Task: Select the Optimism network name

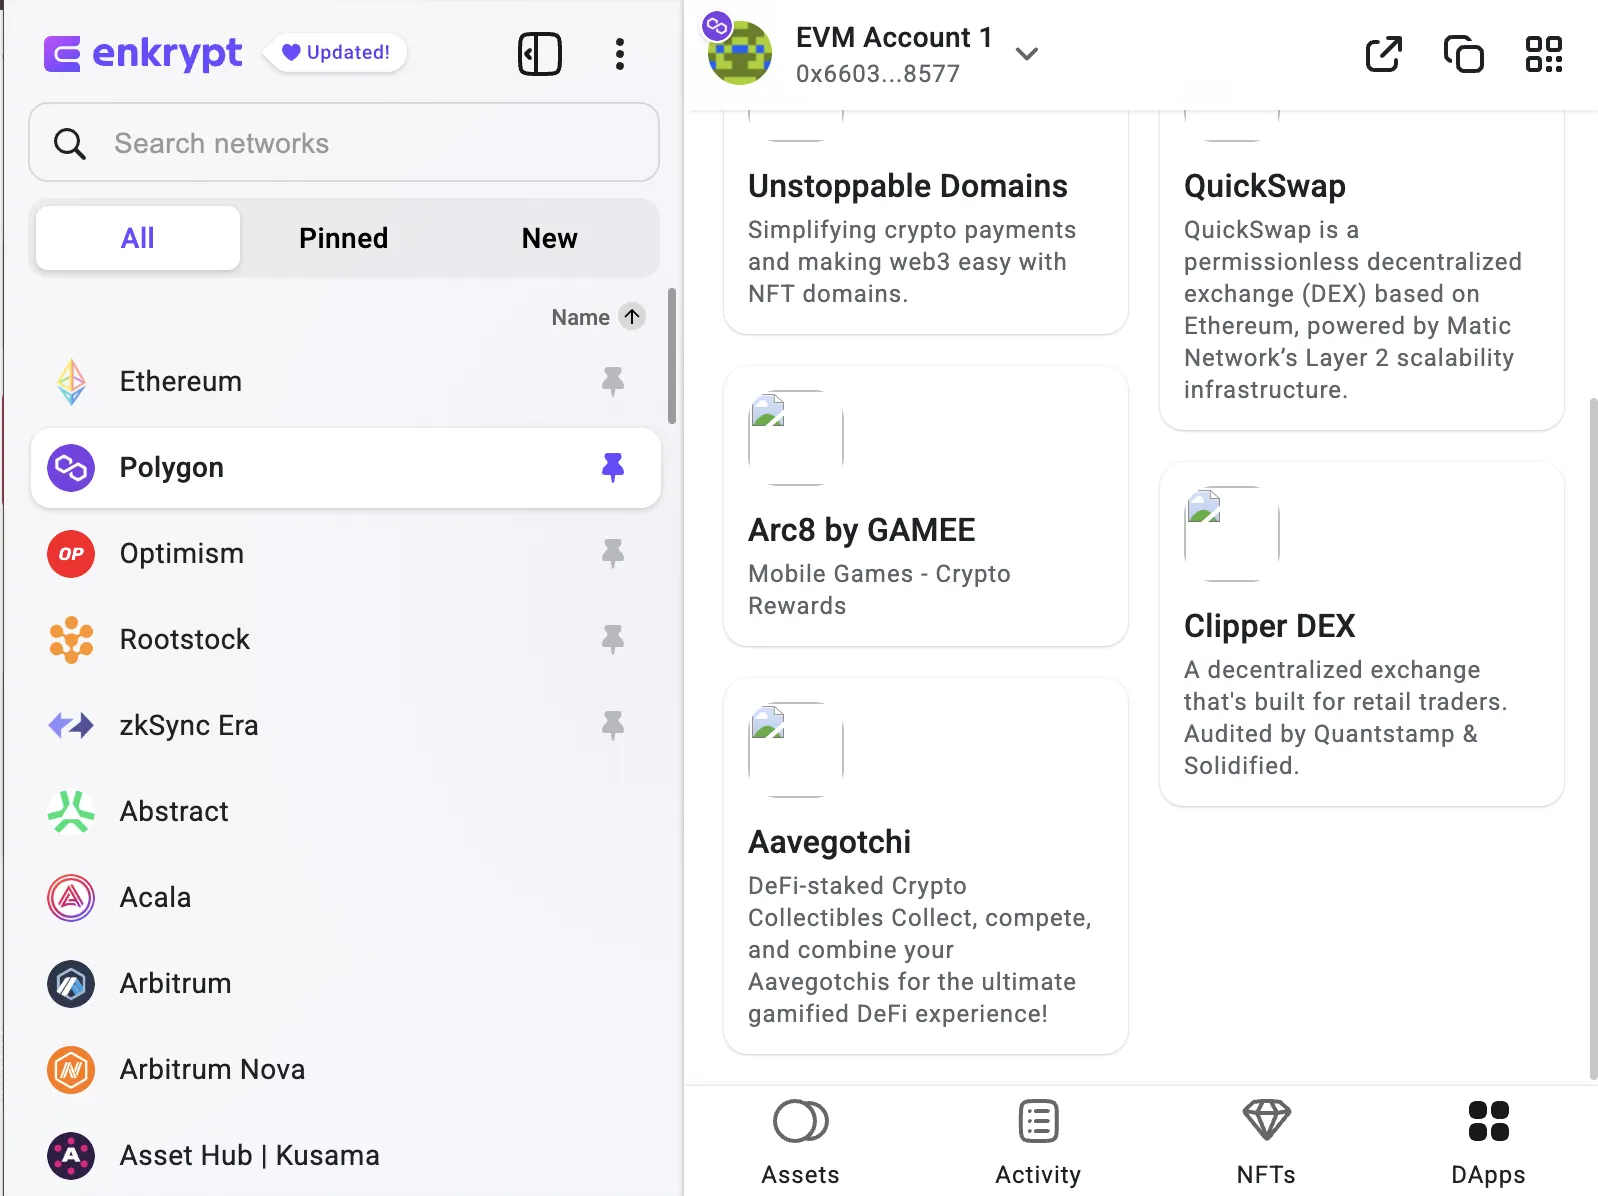Action: (x=182, y=554)
